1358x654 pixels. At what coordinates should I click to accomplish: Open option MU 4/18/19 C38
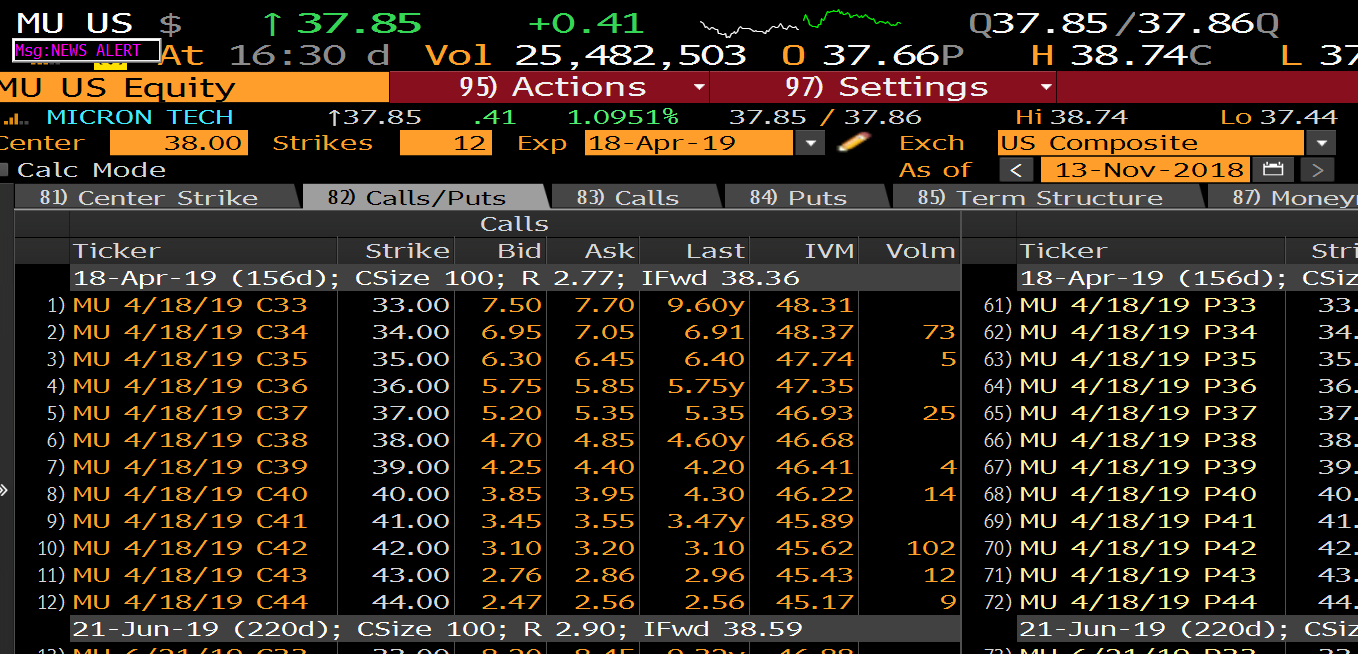[190, 439]
